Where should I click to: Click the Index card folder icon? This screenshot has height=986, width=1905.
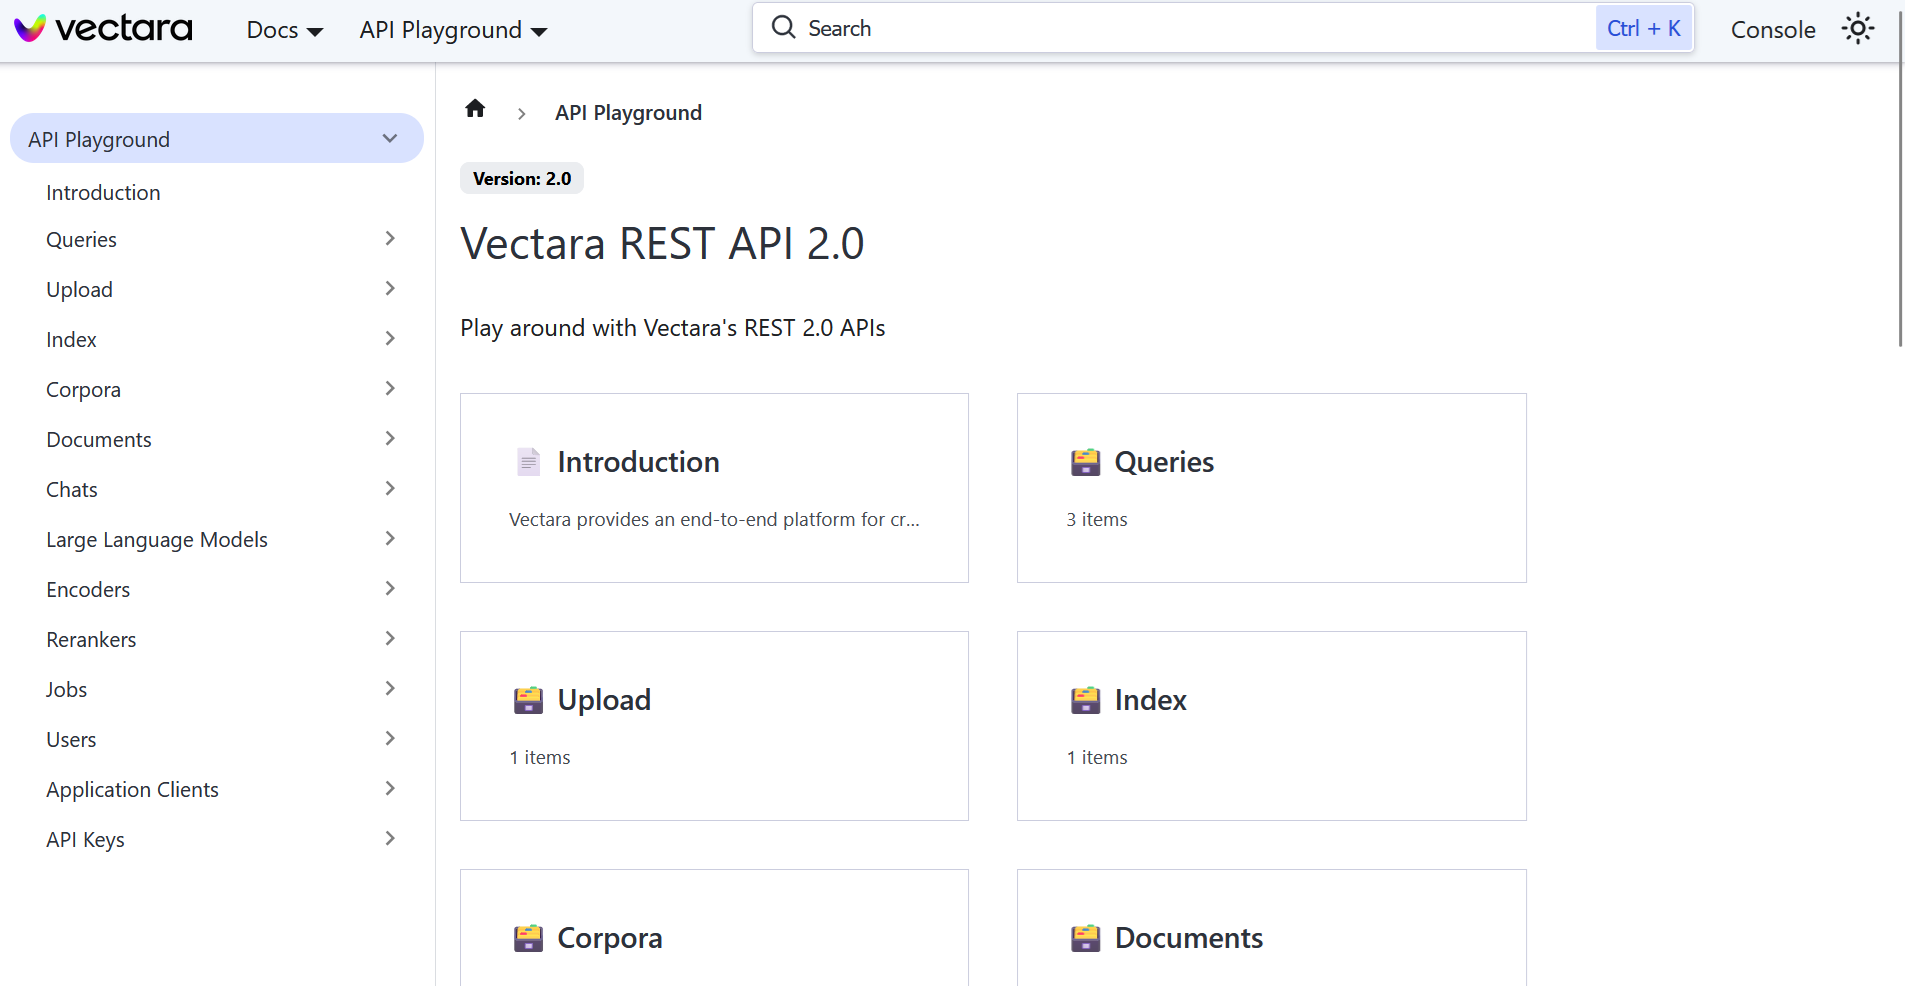tap(1085, 700)
